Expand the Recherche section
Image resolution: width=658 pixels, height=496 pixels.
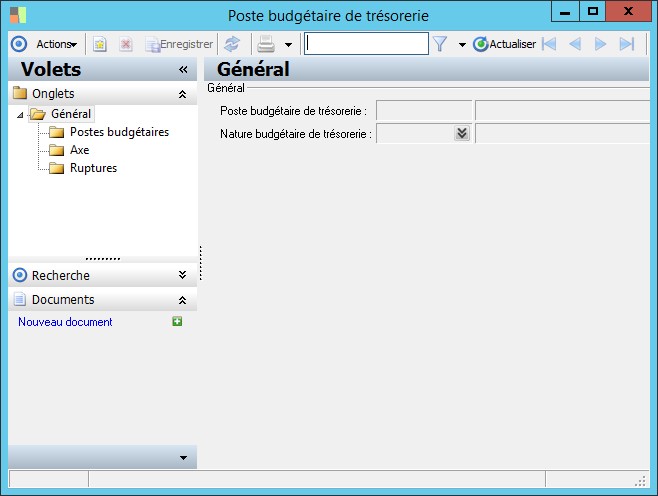tap(183, 275)
